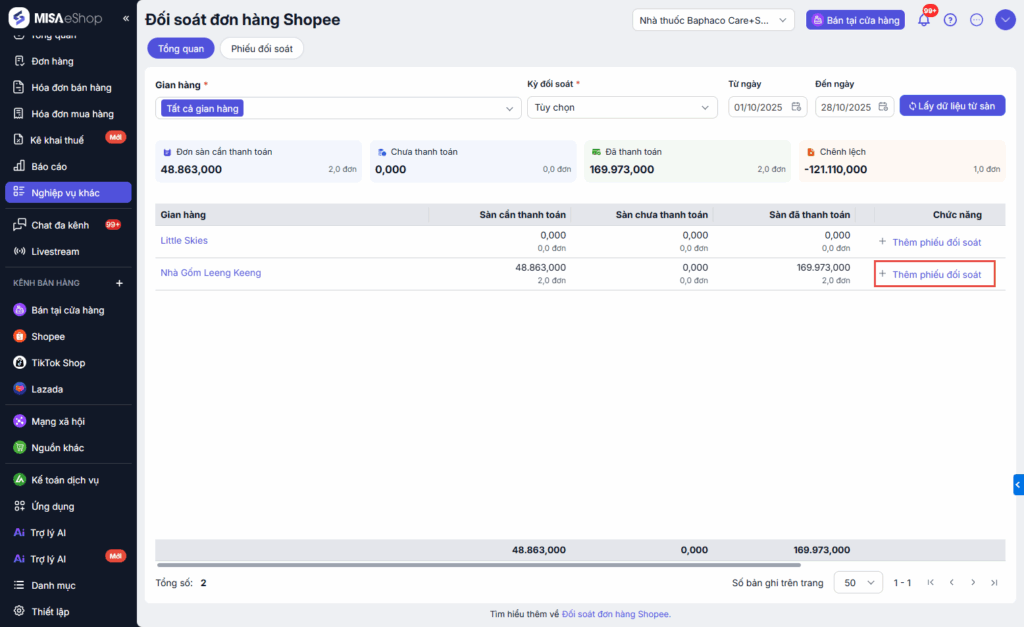The height and width of the screenshot is (627, 1024).
Task: Add sales channel with plus icon
Action: [120, 283]
